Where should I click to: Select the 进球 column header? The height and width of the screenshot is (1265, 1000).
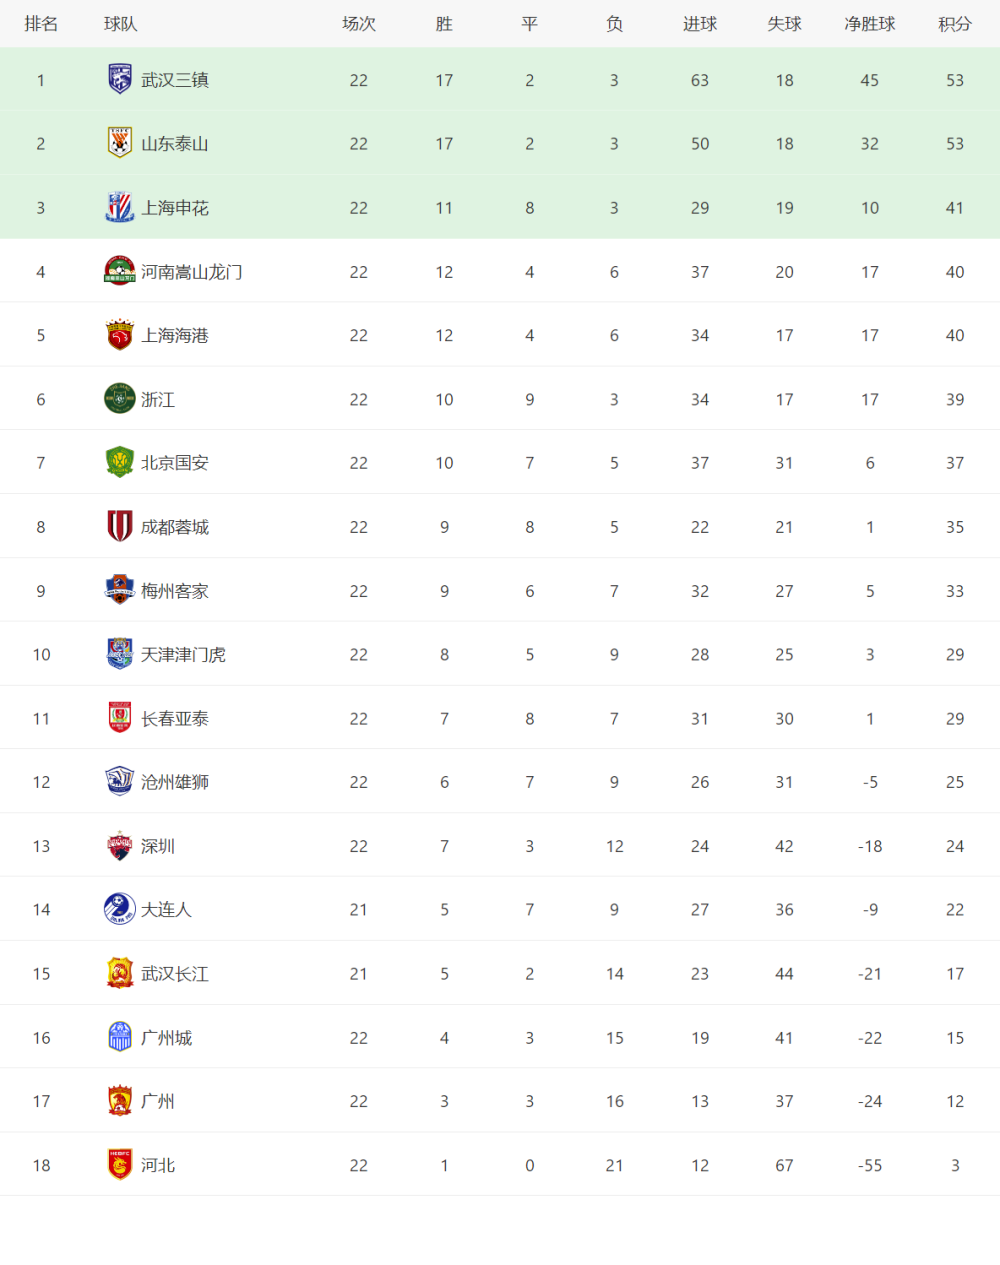[700, 24]
